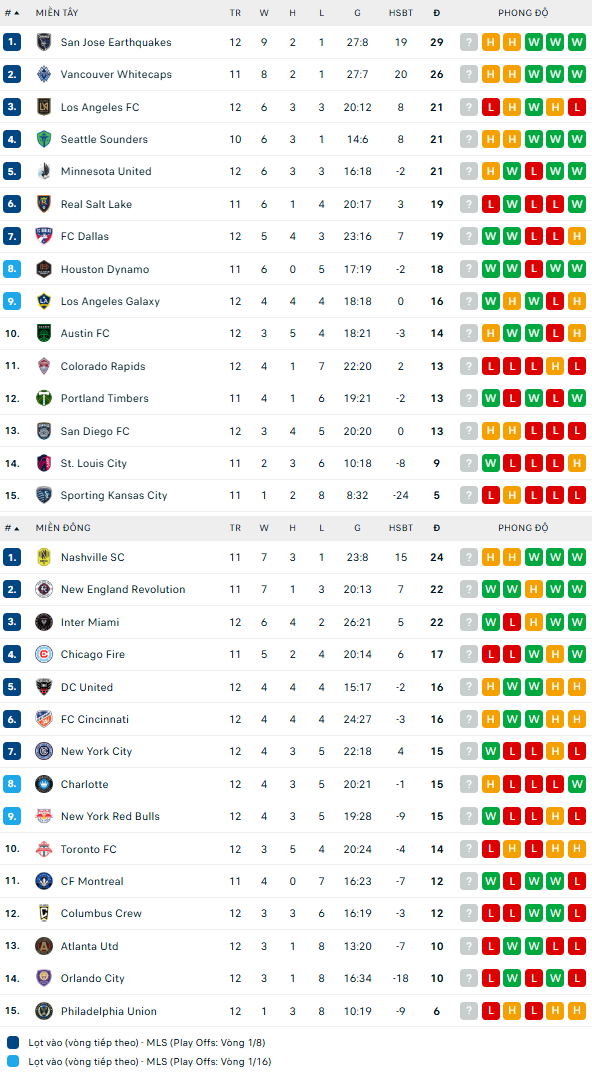This screenshot has width=592, height=1080.
Task: Click the Inter Miami team crest
Action: click(43, 622)
